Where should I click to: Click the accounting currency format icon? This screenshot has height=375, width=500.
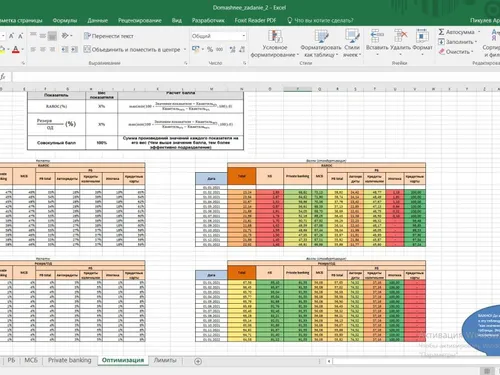coord(196,49)
